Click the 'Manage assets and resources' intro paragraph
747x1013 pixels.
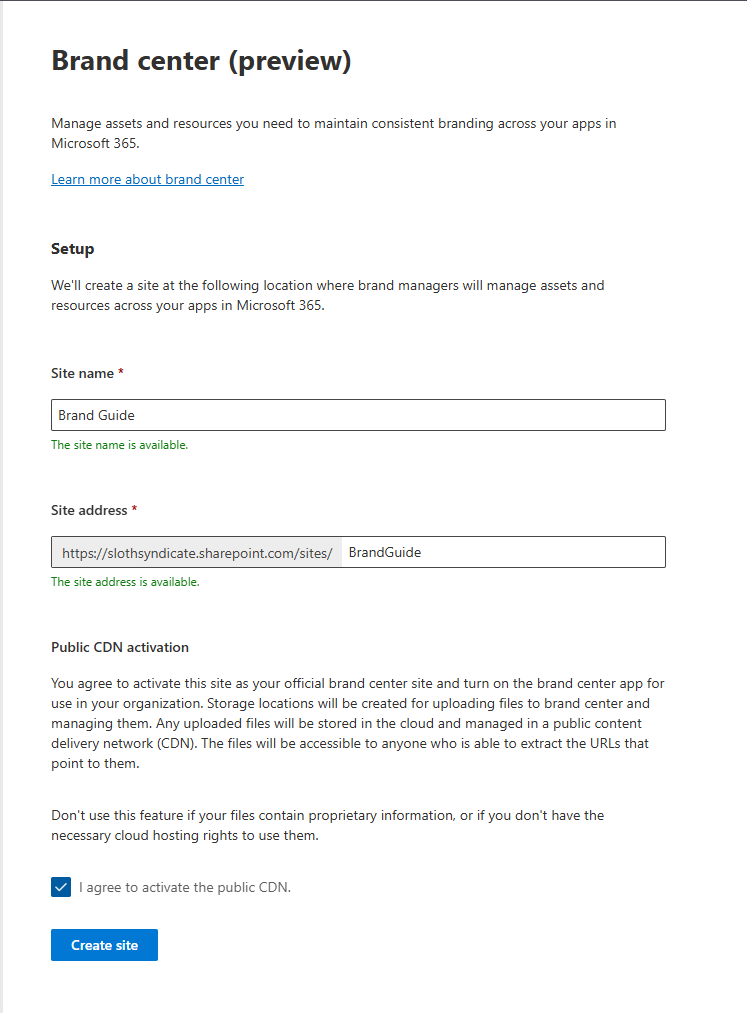(x=333, y=133)
